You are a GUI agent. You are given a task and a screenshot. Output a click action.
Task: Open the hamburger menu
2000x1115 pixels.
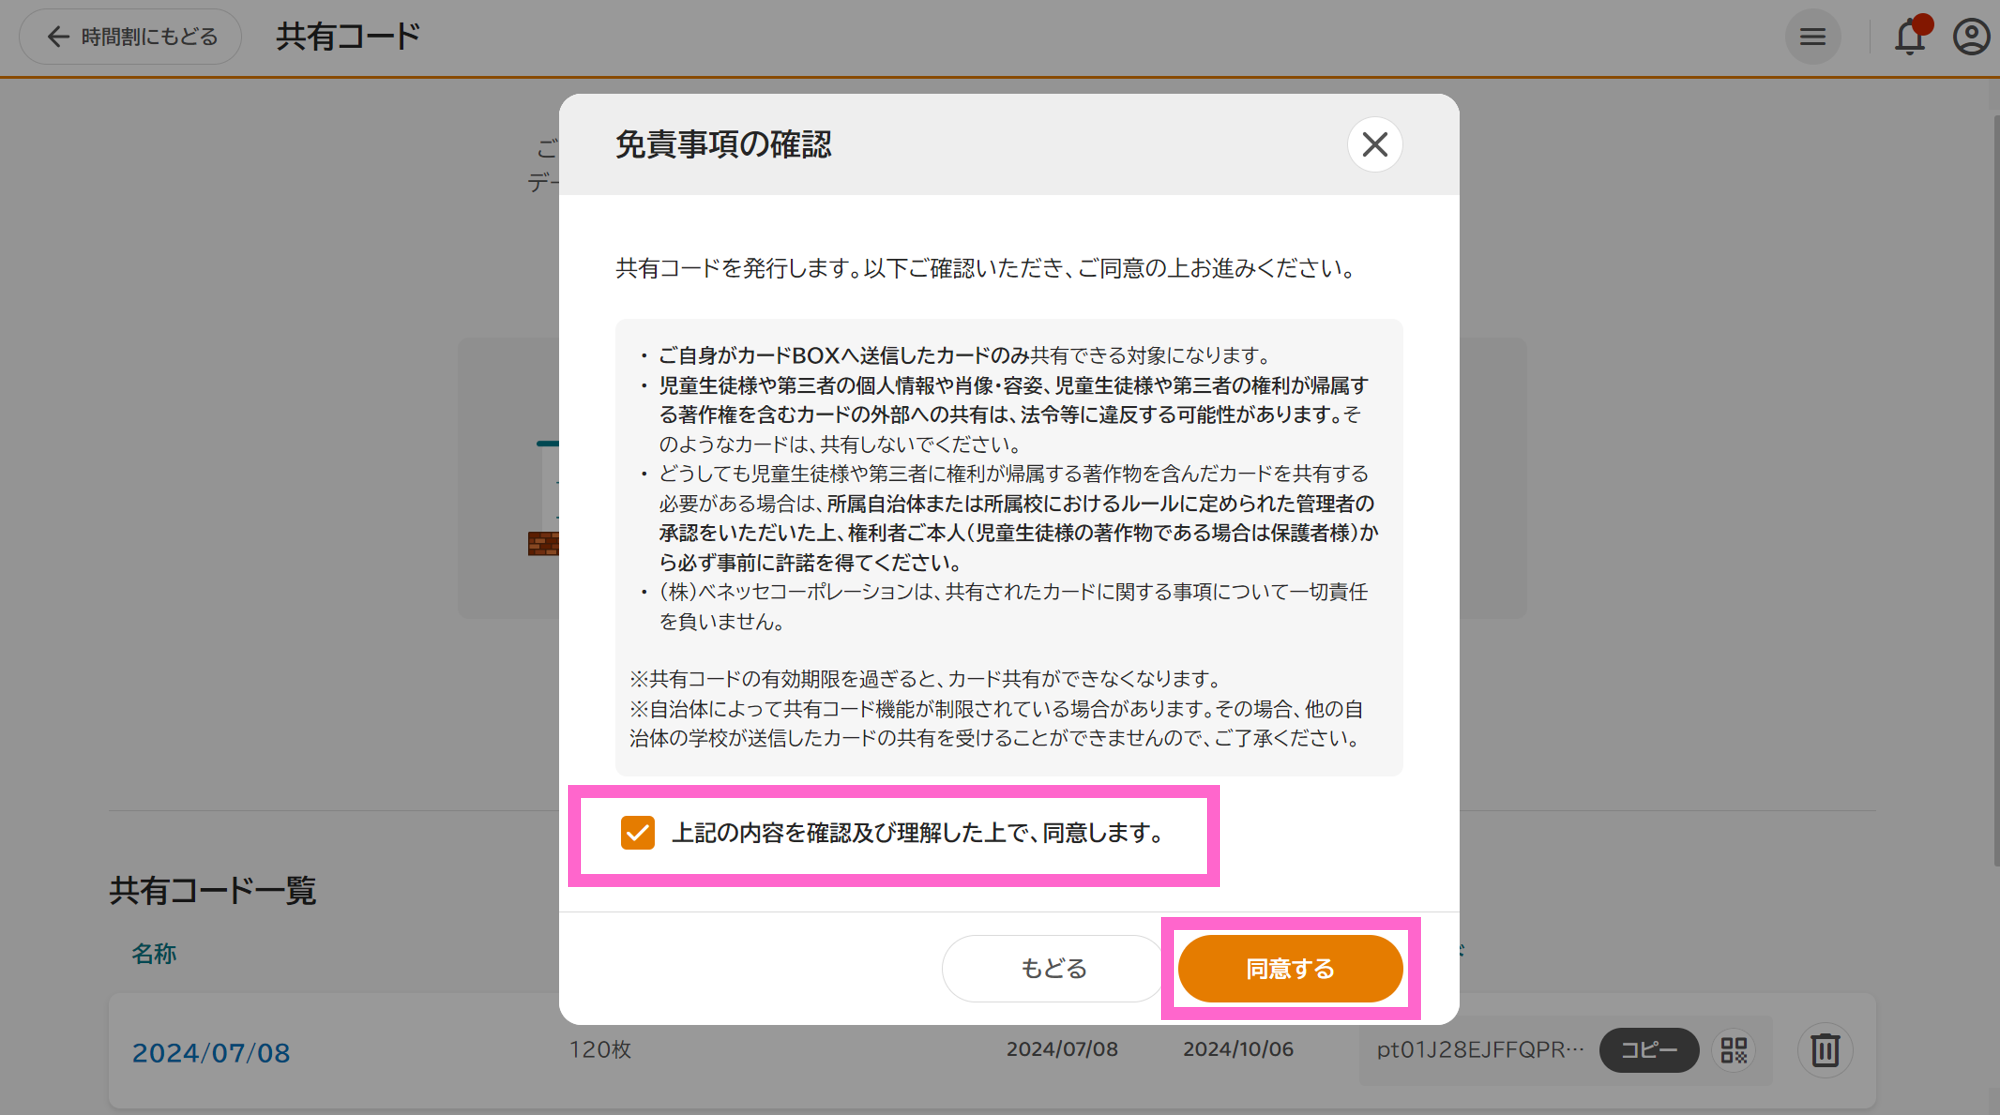pos(1813,36)
